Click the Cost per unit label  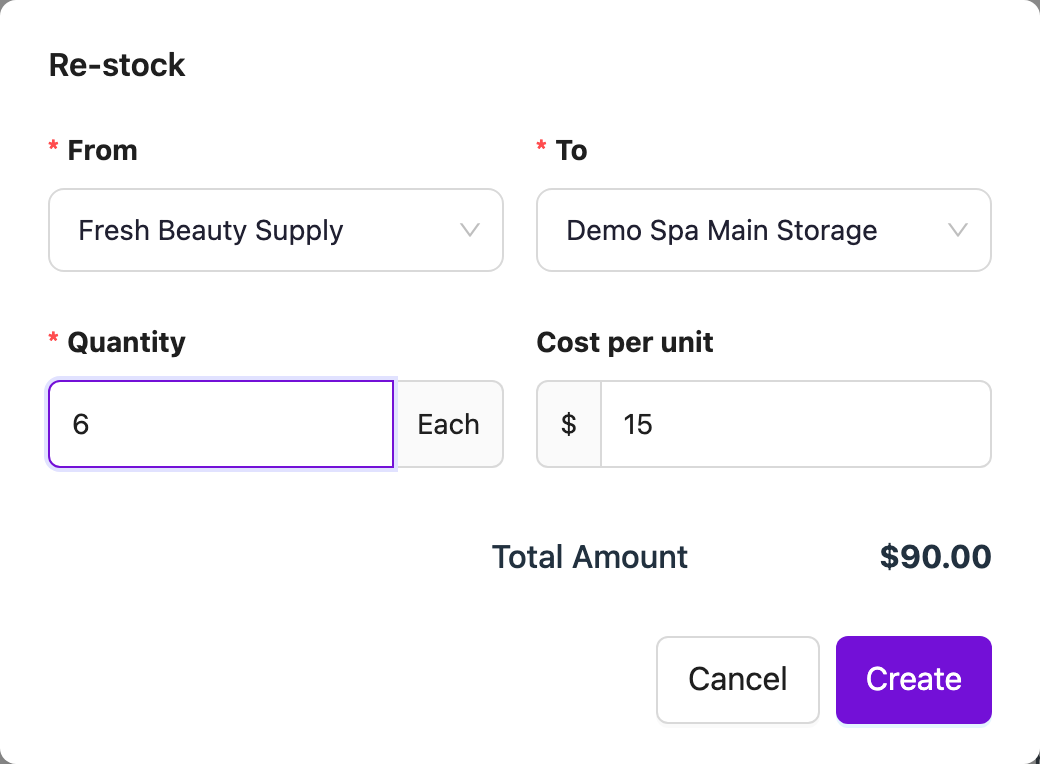coord(625,342)
